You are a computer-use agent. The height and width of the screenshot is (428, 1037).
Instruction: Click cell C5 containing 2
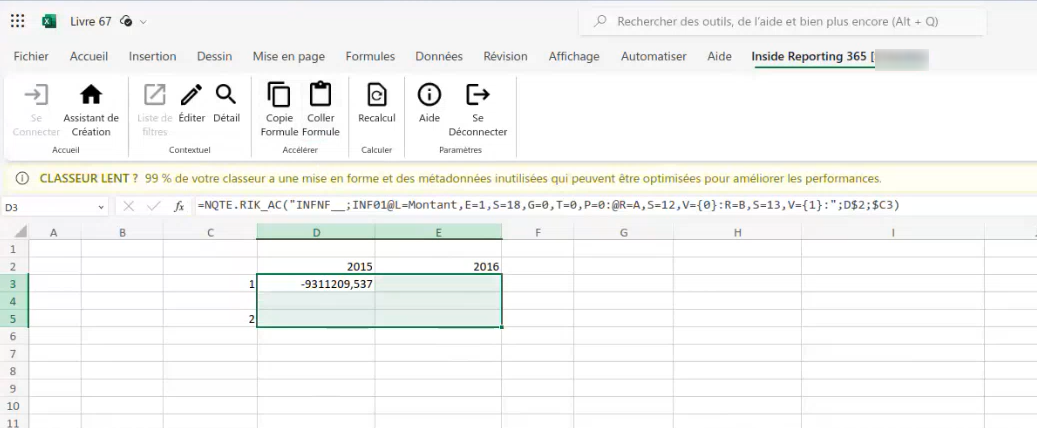click(210, 318)
